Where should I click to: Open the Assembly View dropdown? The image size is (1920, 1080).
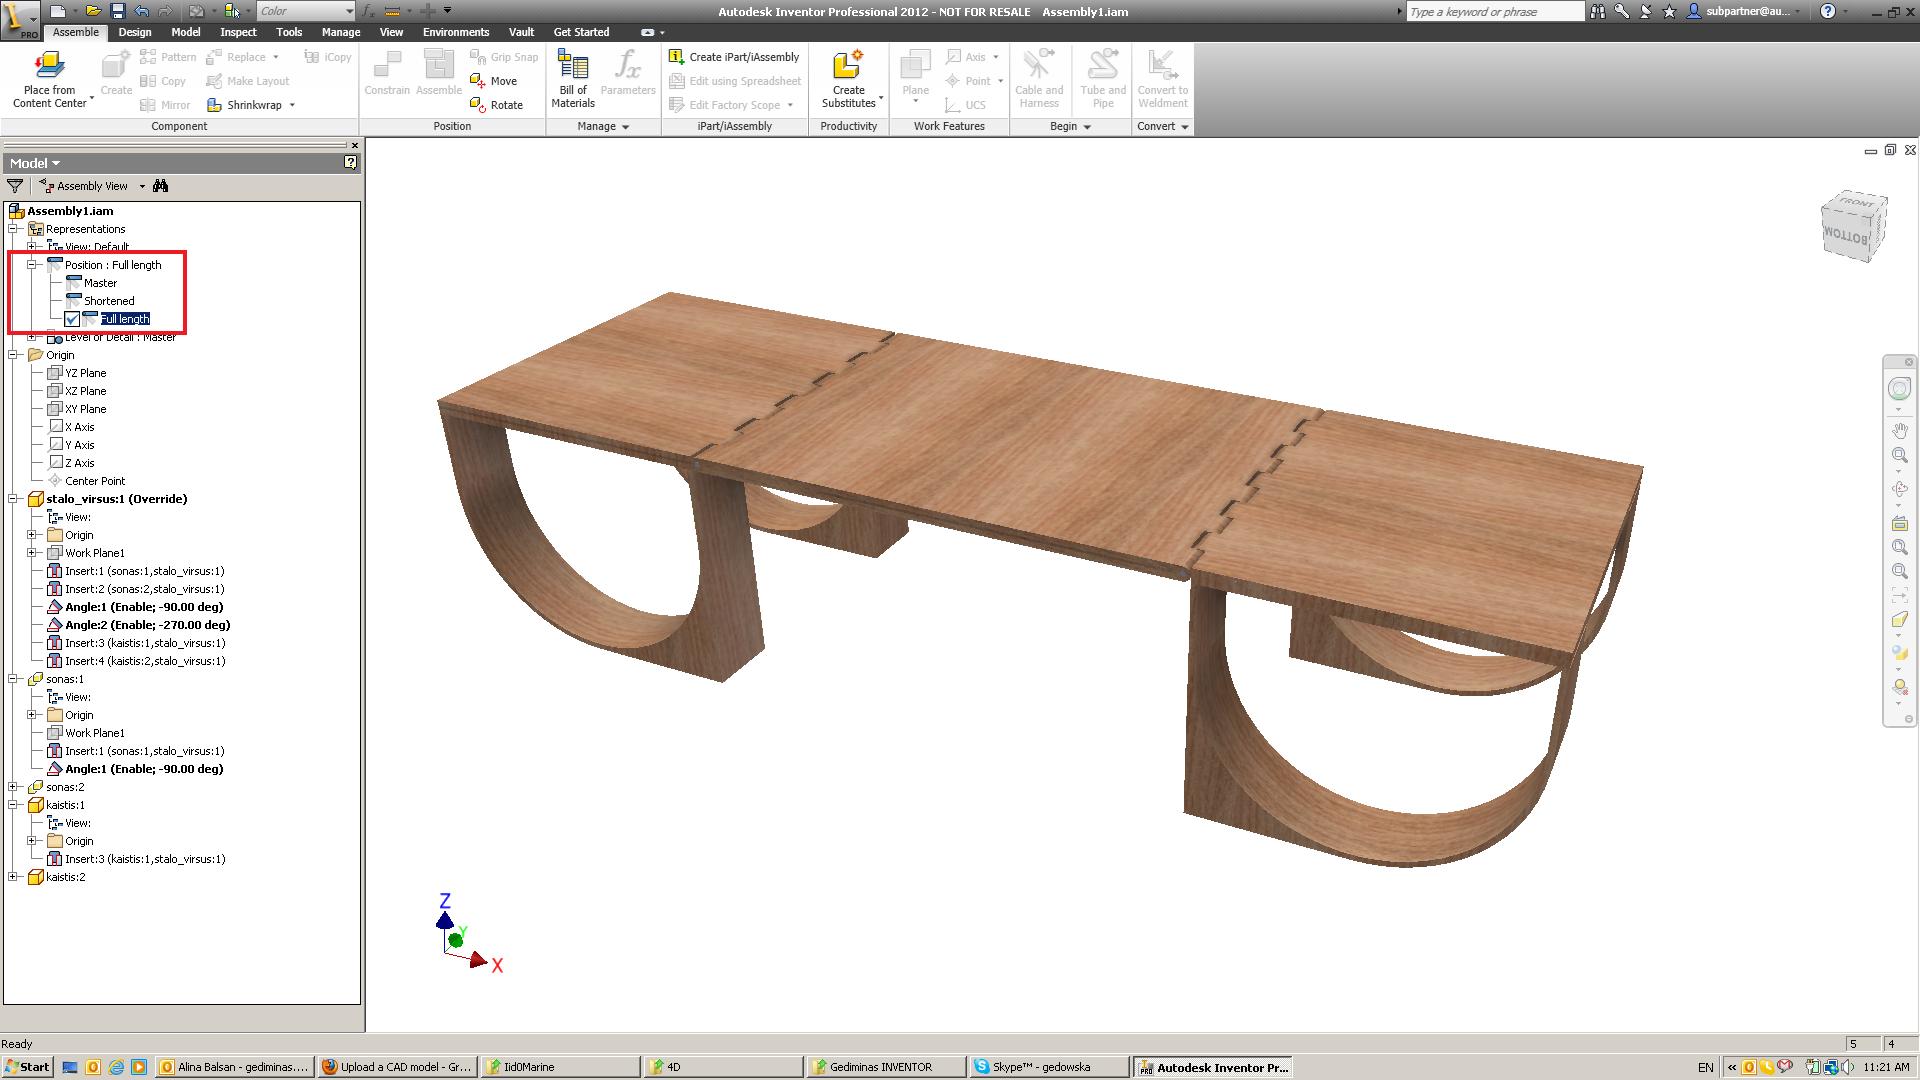141,186
